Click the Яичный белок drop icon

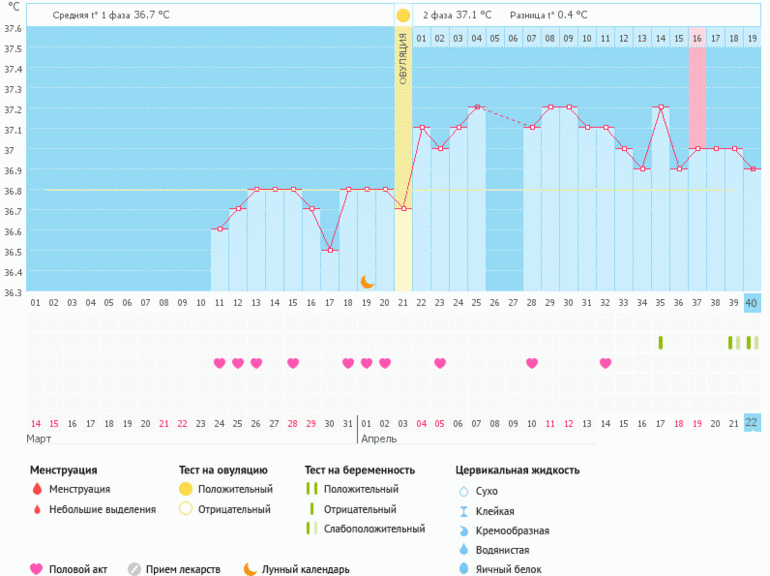coord(462,569)
